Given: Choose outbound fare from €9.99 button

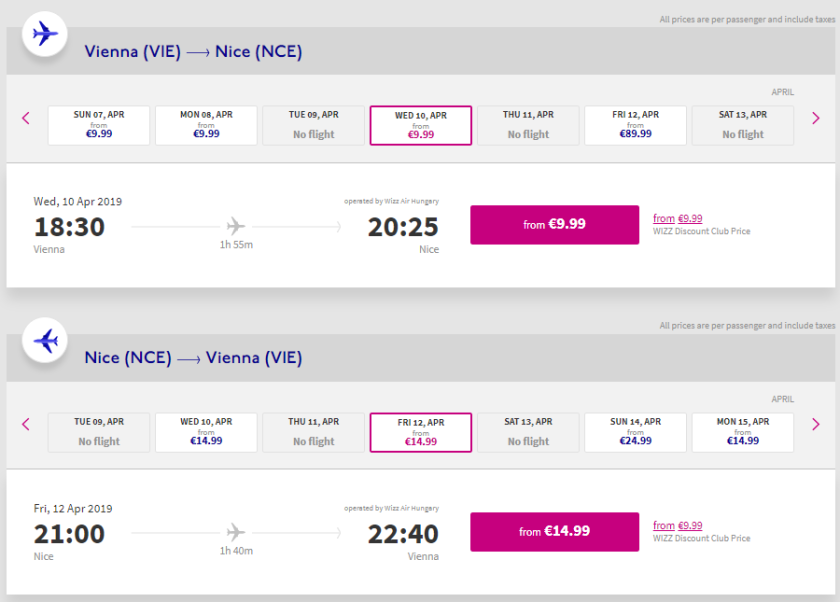Looking at the screenshot, I should point(554,225).
